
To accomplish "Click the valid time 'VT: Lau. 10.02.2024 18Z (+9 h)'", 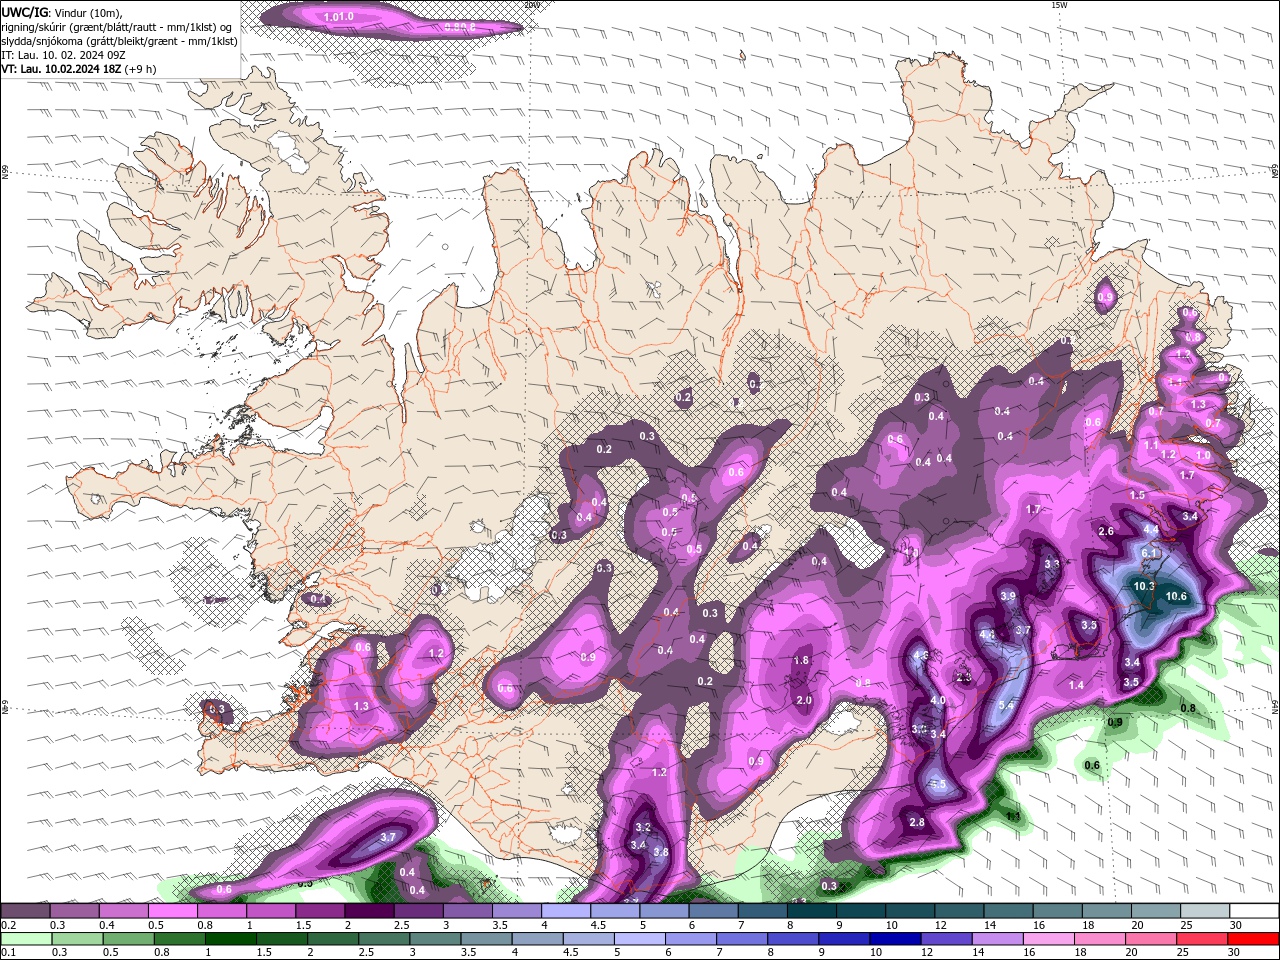I will [79, 69].
